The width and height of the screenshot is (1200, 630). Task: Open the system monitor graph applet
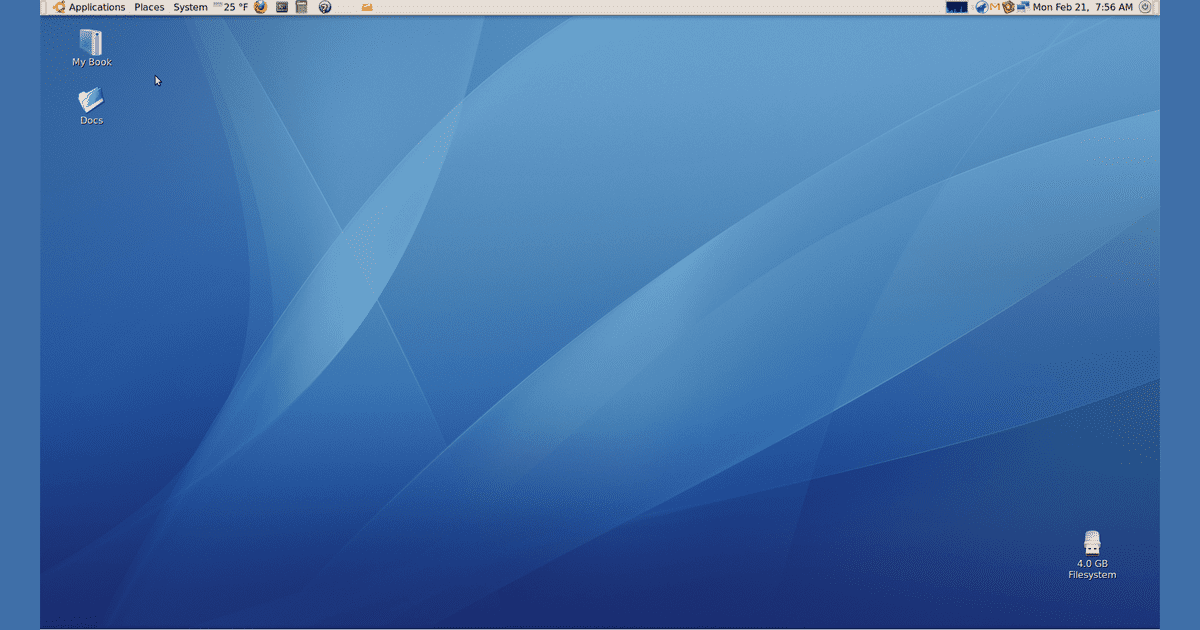[x=956, y=7]
